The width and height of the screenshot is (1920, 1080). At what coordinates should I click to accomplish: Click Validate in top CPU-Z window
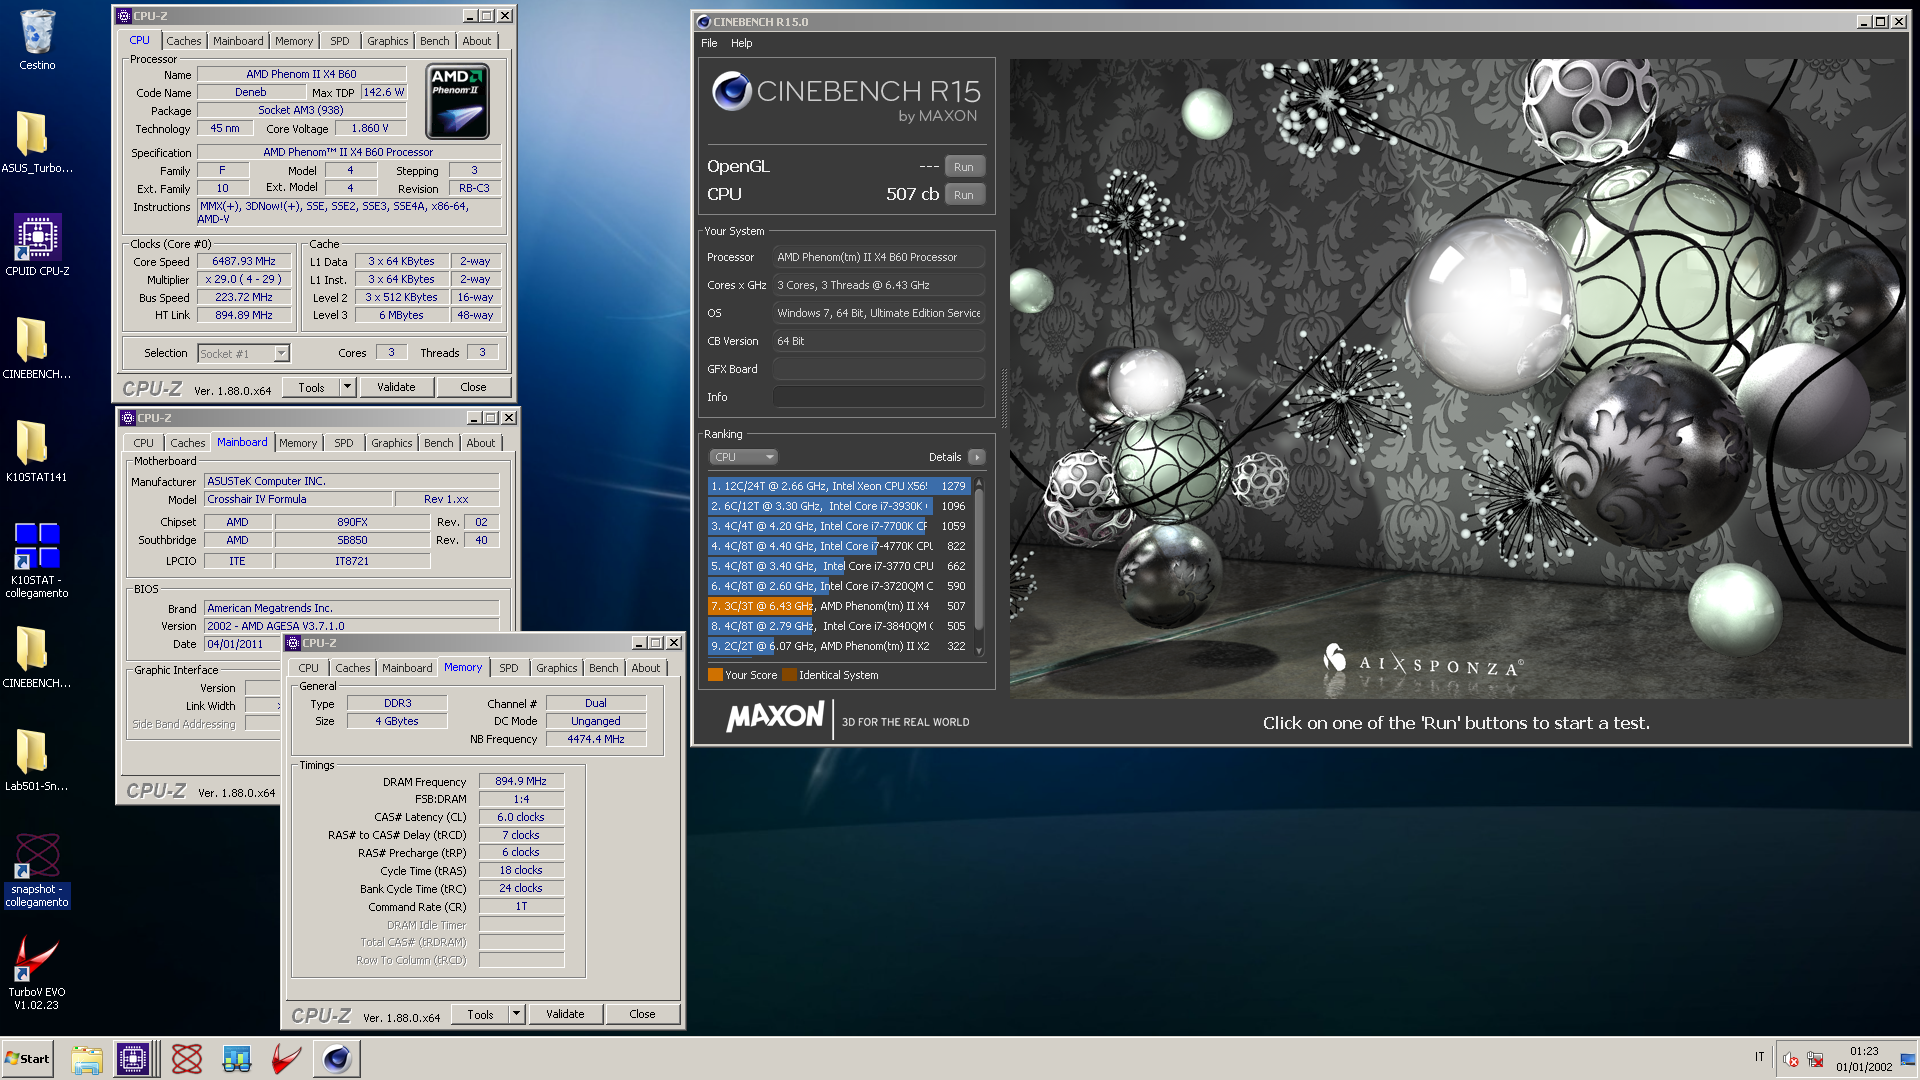(396, 387)
